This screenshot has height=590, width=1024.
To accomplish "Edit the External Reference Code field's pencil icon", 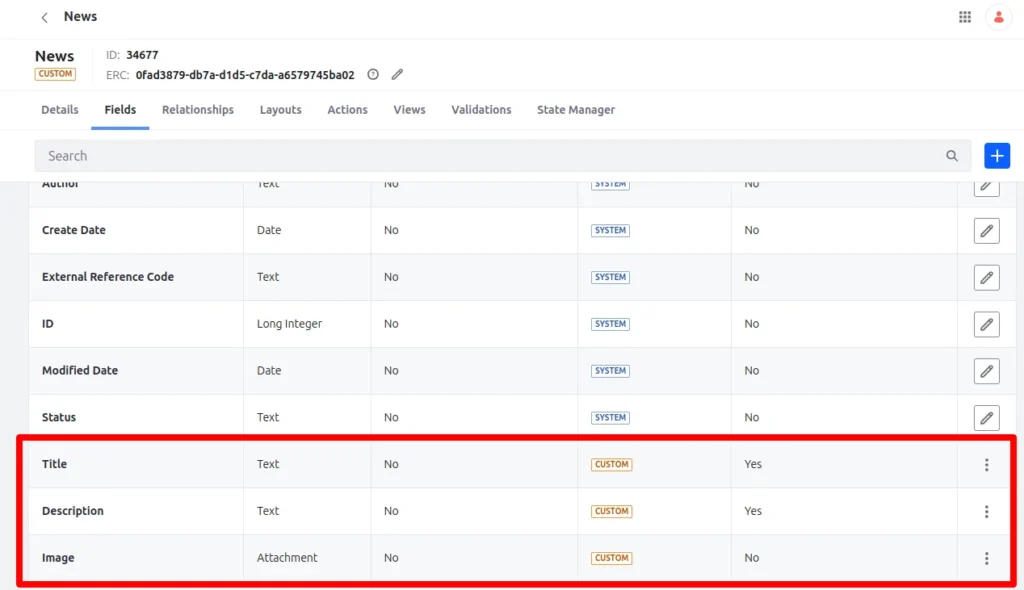I will point(986,277).
